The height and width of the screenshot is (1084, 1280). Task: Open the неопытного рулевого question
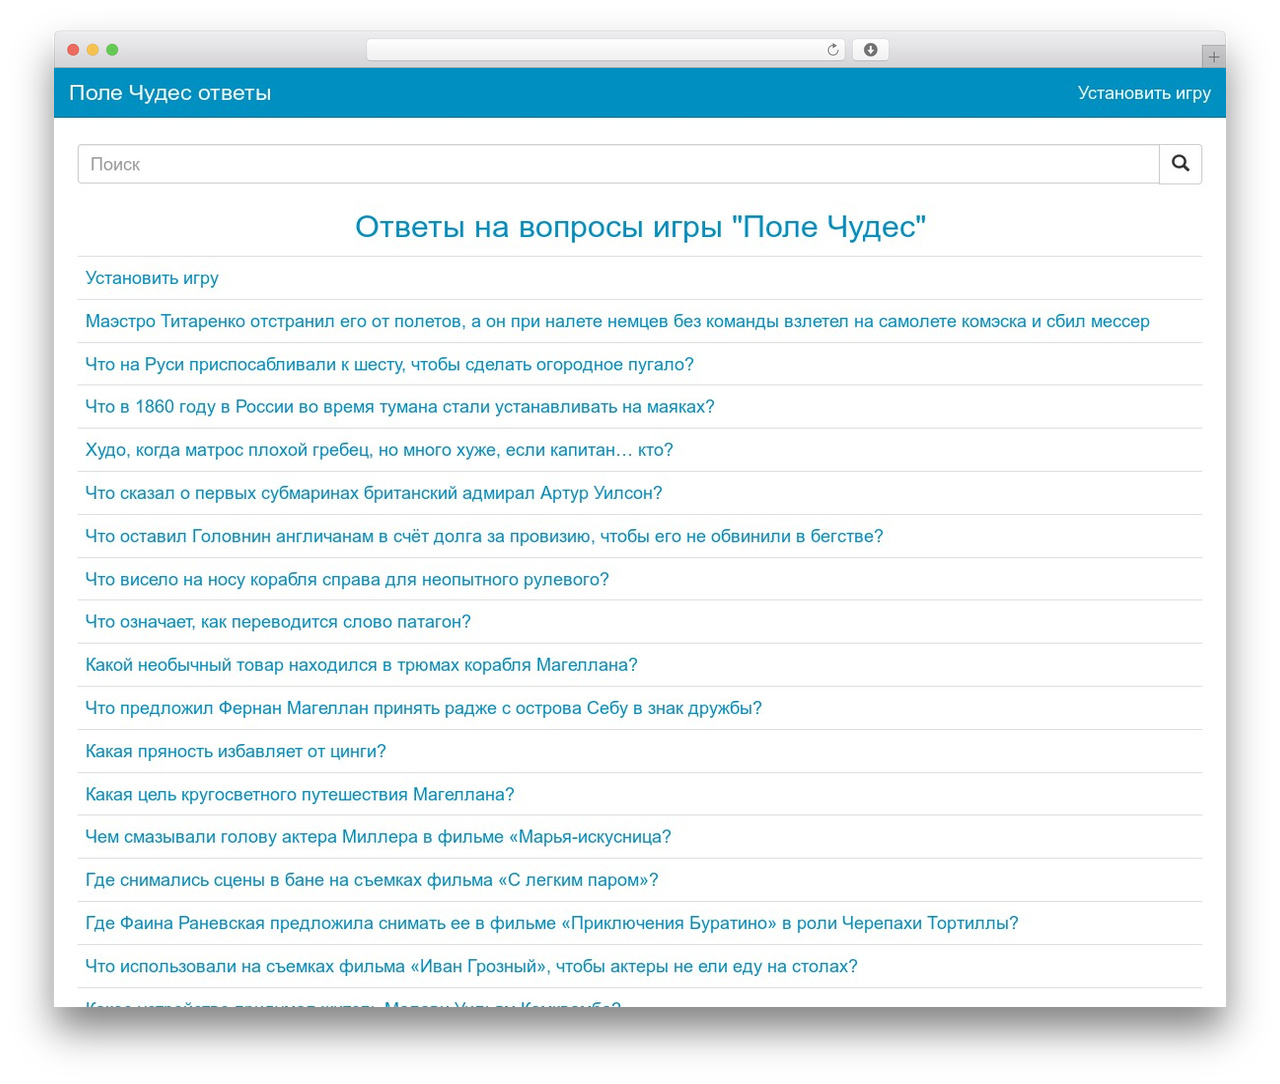pyautogui.click(x=347, y=579)
